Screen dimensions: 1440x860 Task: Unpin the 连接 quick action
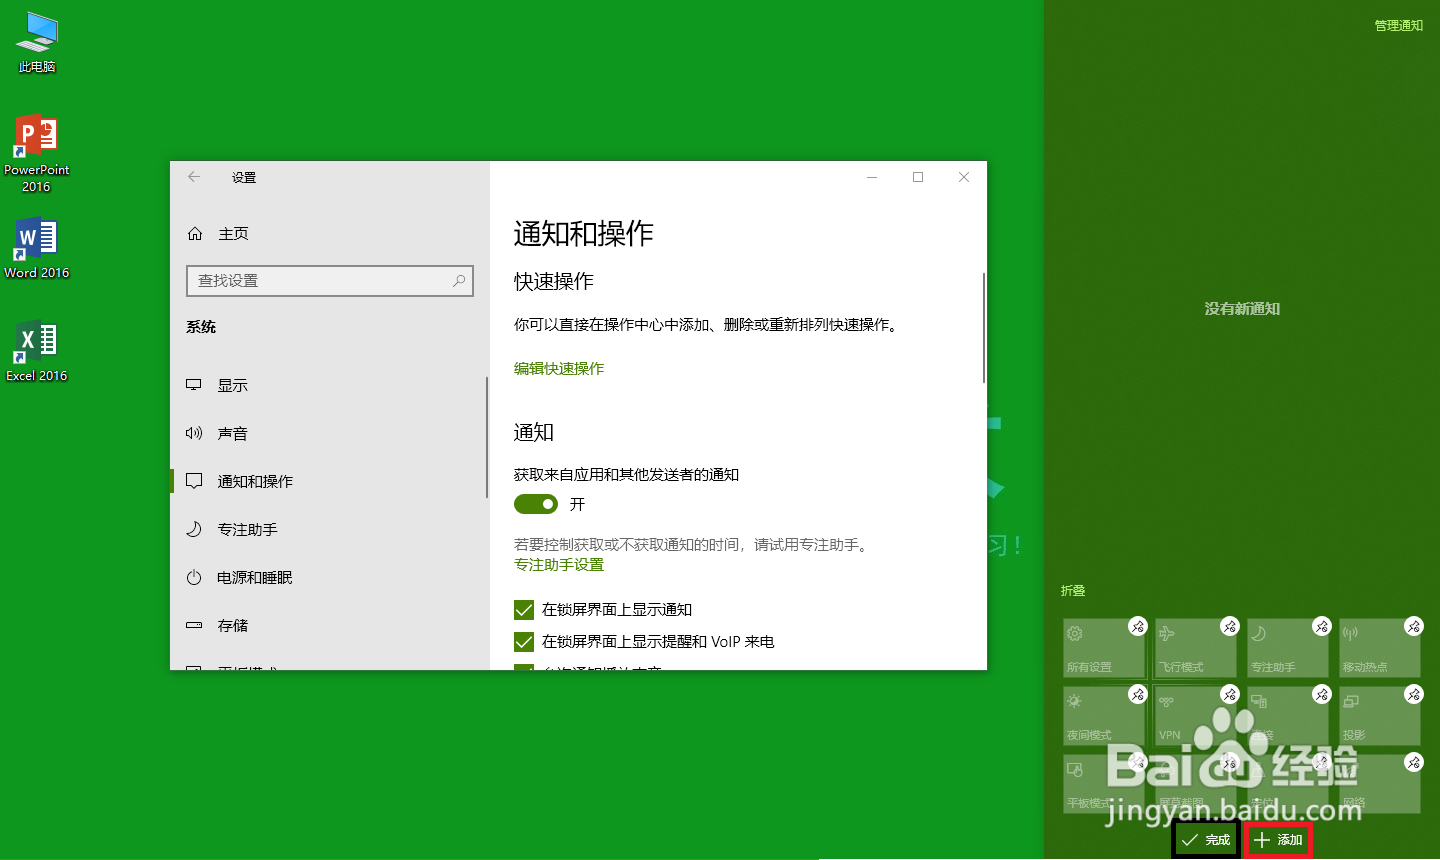point(1322,694)
